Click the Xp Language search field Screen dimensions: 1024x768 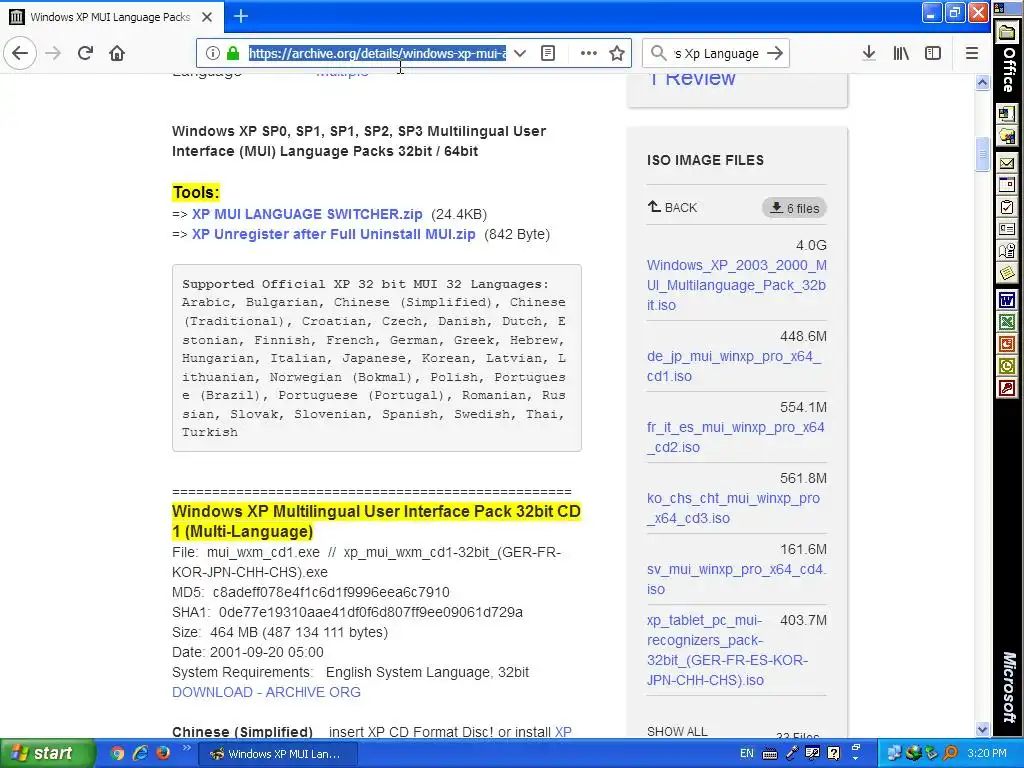[x=716, y=53]
